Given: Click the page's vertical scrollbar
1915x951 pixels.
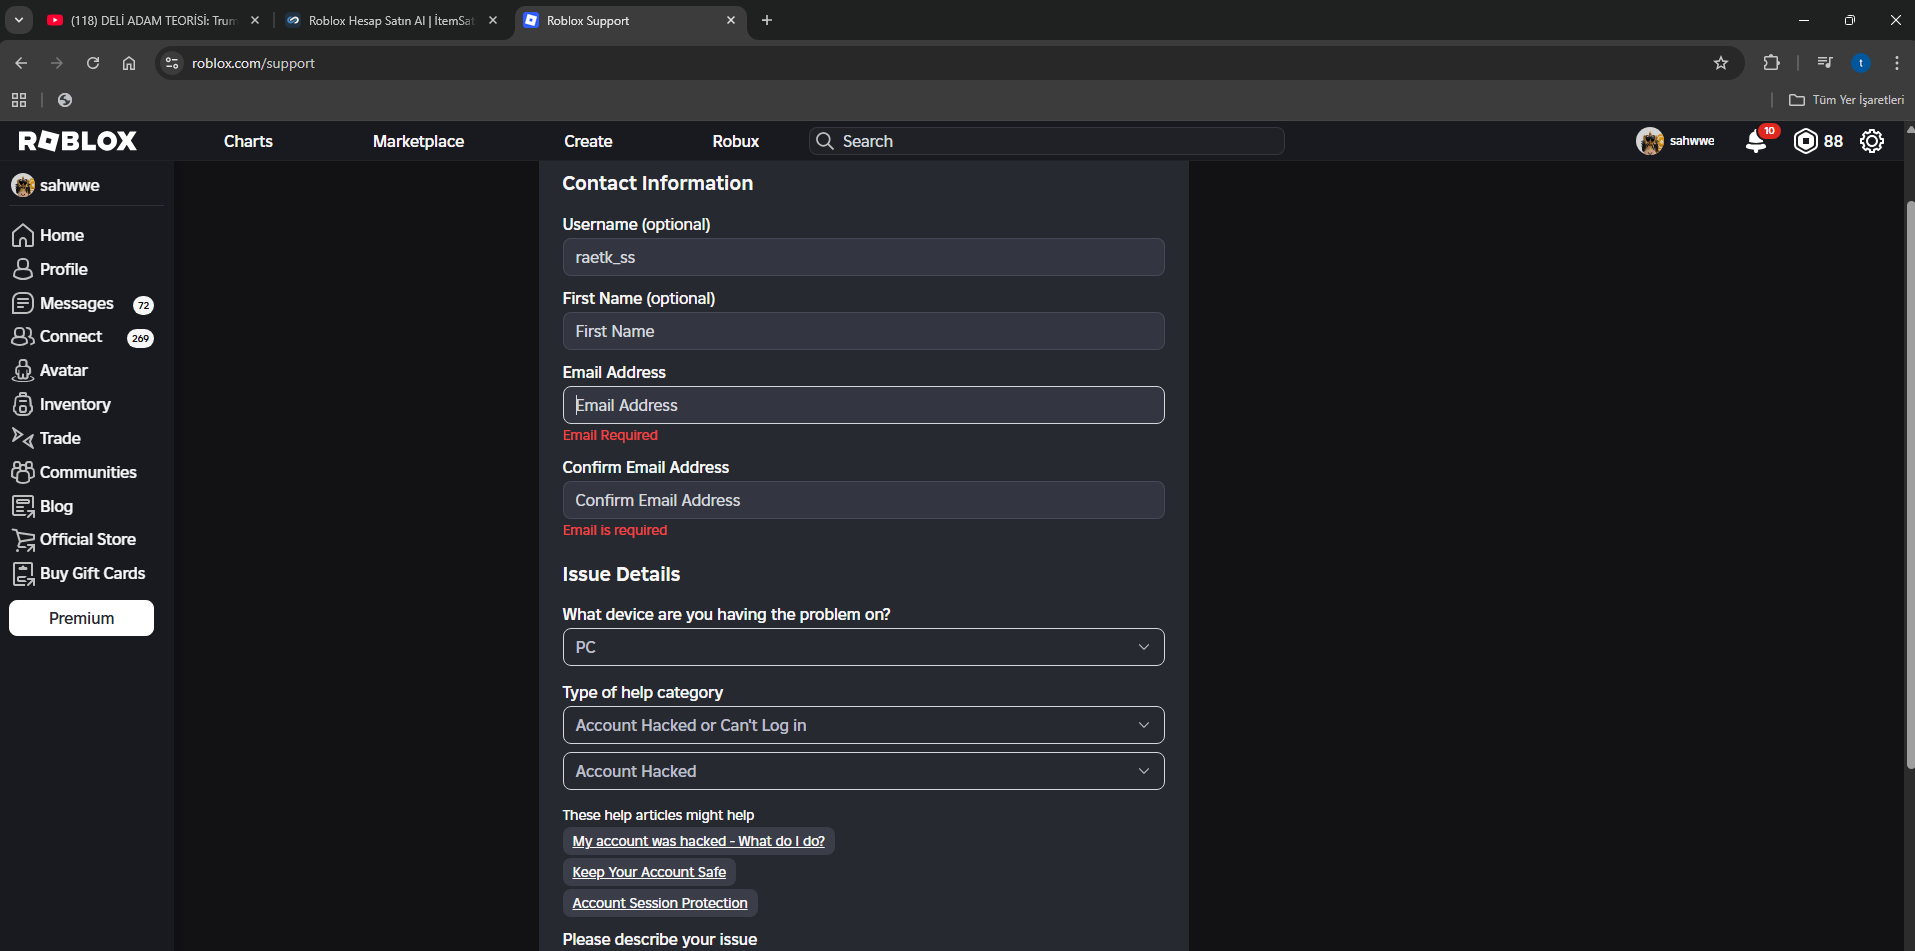Looking at the screenshot, I should click(x=1910, y=485).
